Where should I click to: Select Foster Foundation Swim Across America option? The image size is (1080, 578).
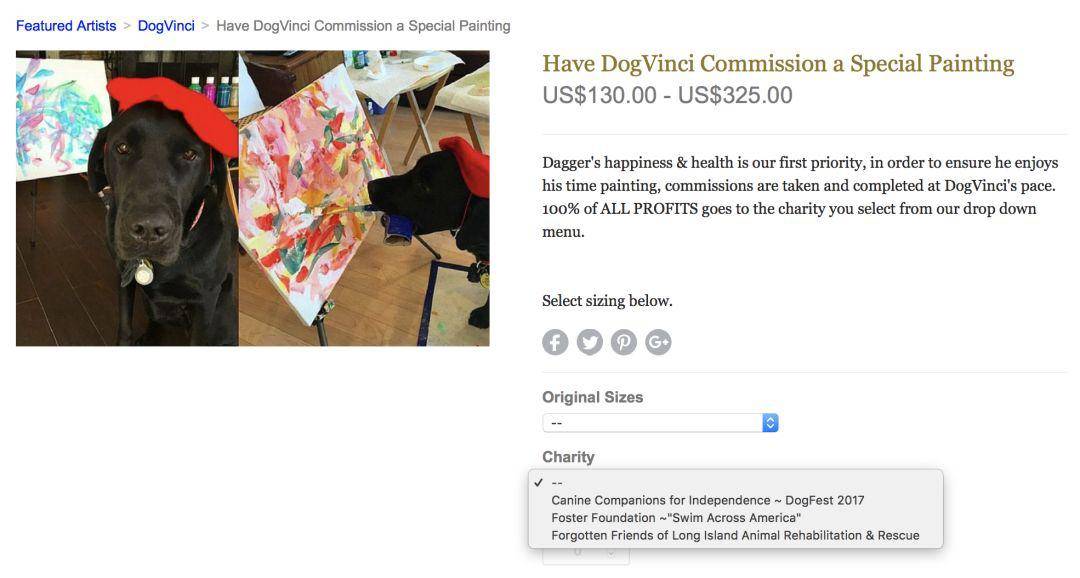point(676,518)
